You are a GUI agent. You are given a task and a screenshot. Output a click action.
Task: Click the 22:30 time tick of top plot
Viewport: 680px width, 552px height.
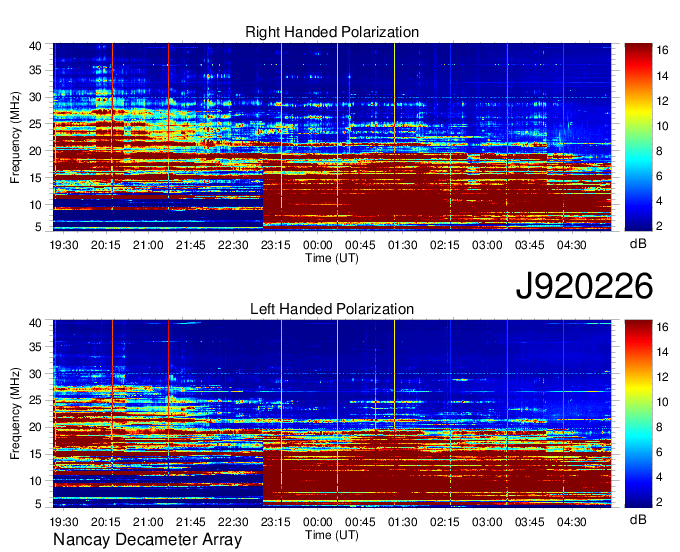(233, 245)
